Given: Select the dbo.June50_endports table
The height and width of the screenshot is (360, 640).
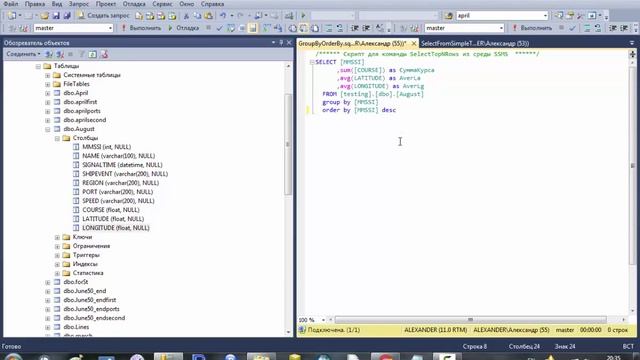Looking at the screenshot, I should [x=91, y=309].
